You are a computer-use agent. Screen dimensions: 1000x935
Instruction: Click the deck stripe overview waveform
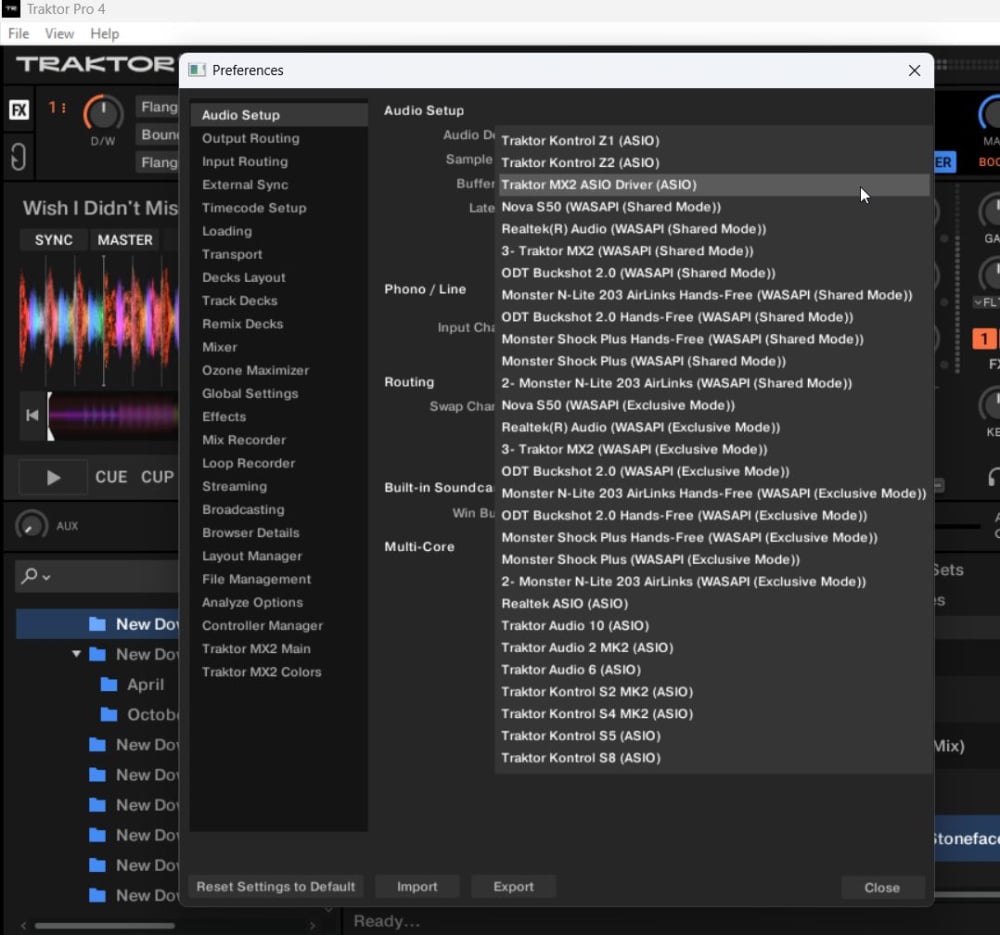[x=114, y=416]
